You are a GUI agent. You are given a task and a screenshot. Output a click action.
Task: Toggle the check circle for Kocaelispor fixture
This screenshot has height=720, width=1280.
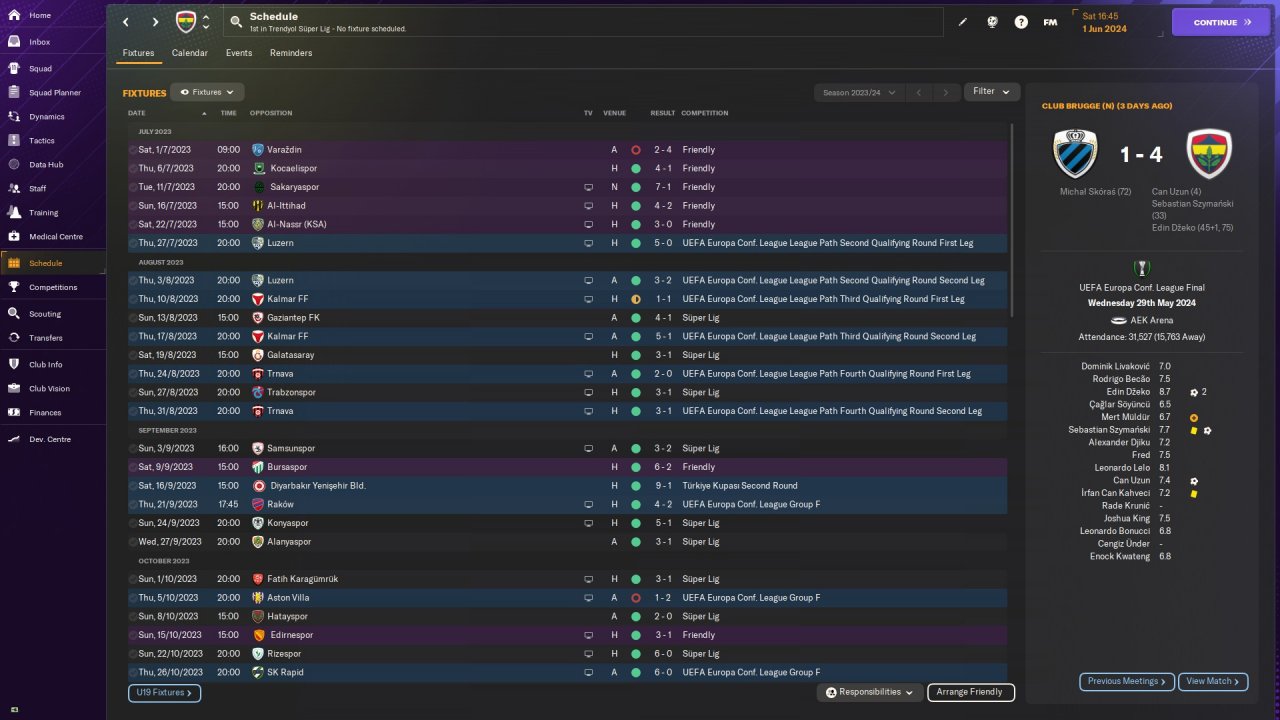click(x=133, y=168)
